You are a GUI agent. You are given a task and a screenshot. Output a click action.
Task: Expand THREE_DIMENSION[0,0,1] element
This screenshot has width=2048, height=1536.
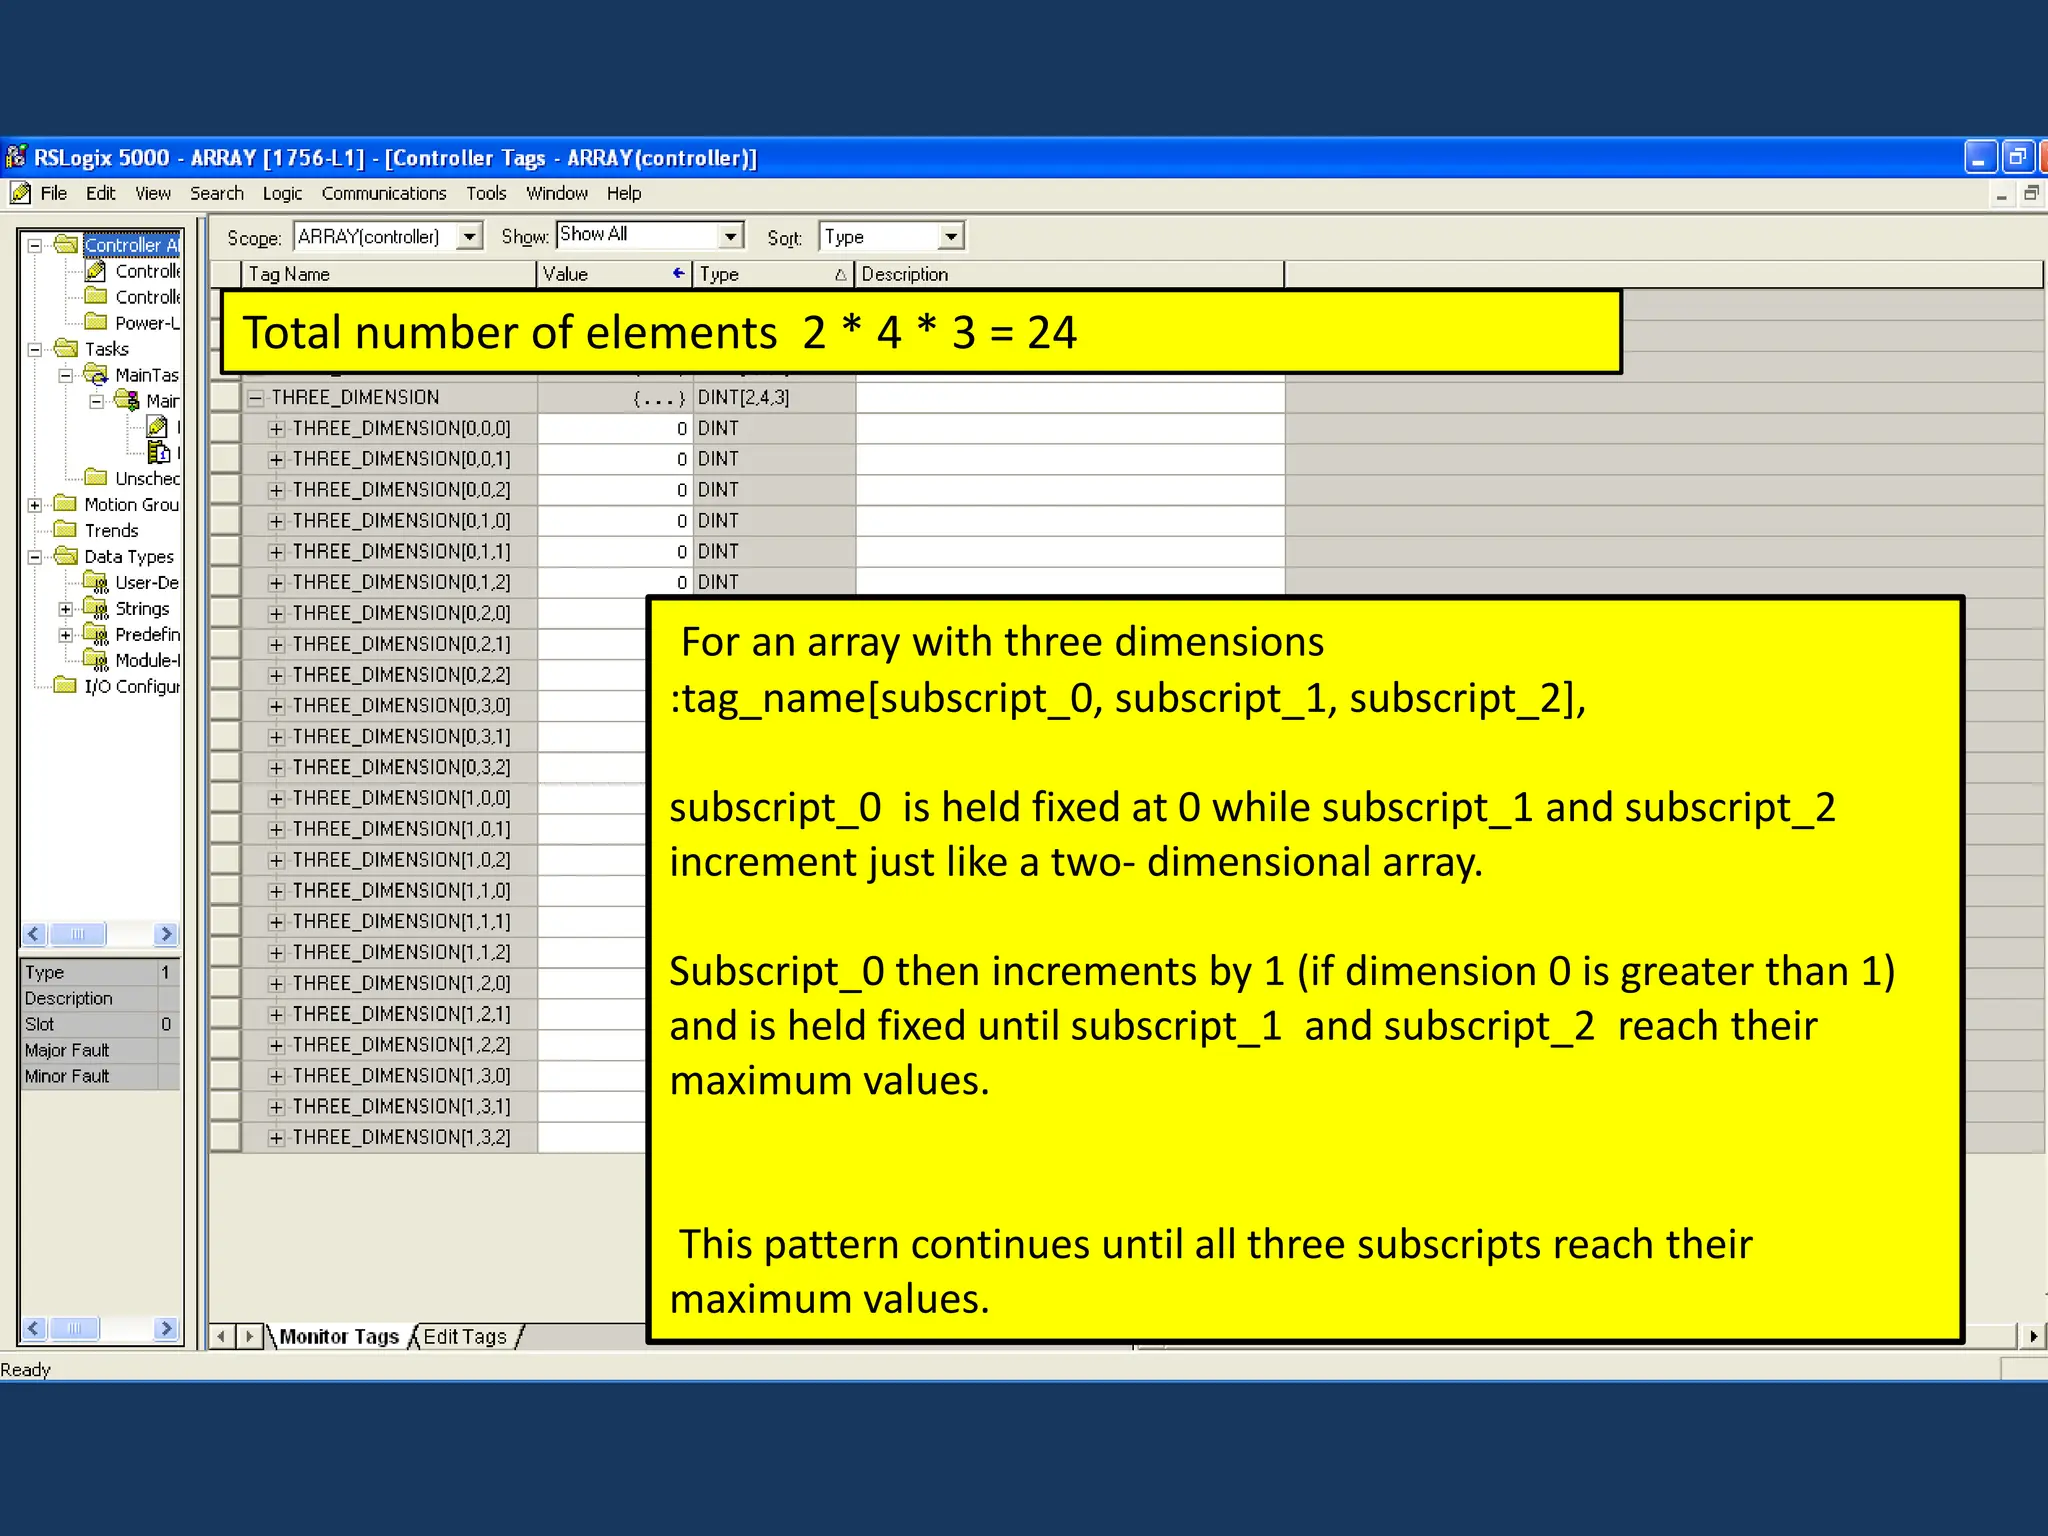coord(277,460)
